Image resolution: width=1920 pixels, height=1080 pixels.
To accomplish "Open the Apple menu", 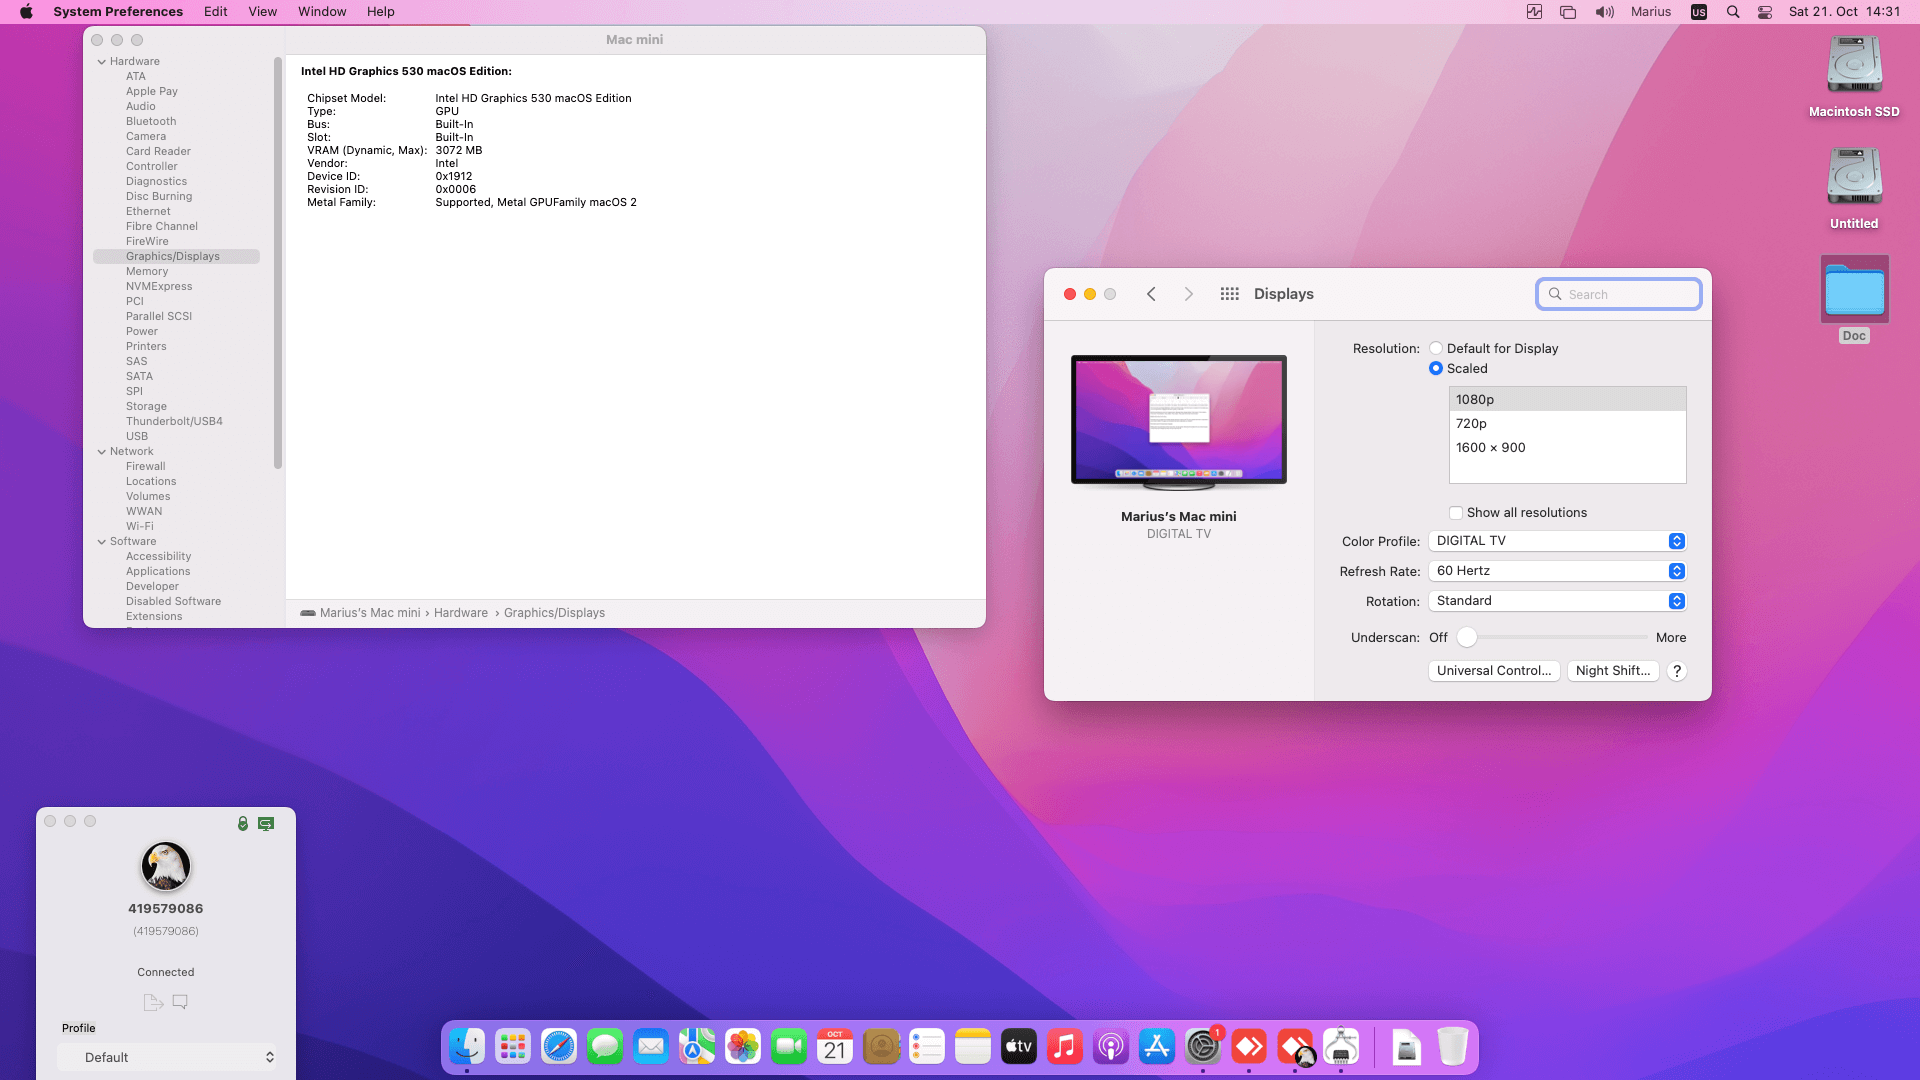I will coord(26,12).
